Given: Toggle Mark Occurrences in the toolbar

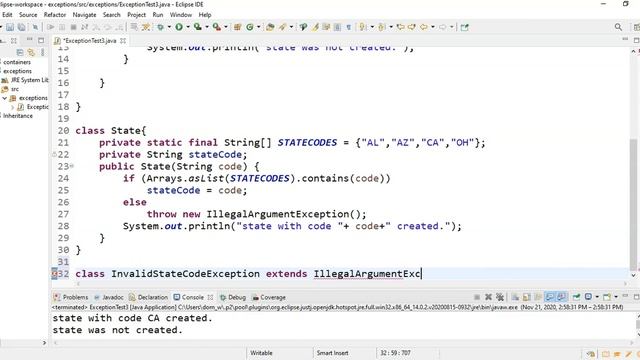Looking at the screenshot, I should point(315,27).
